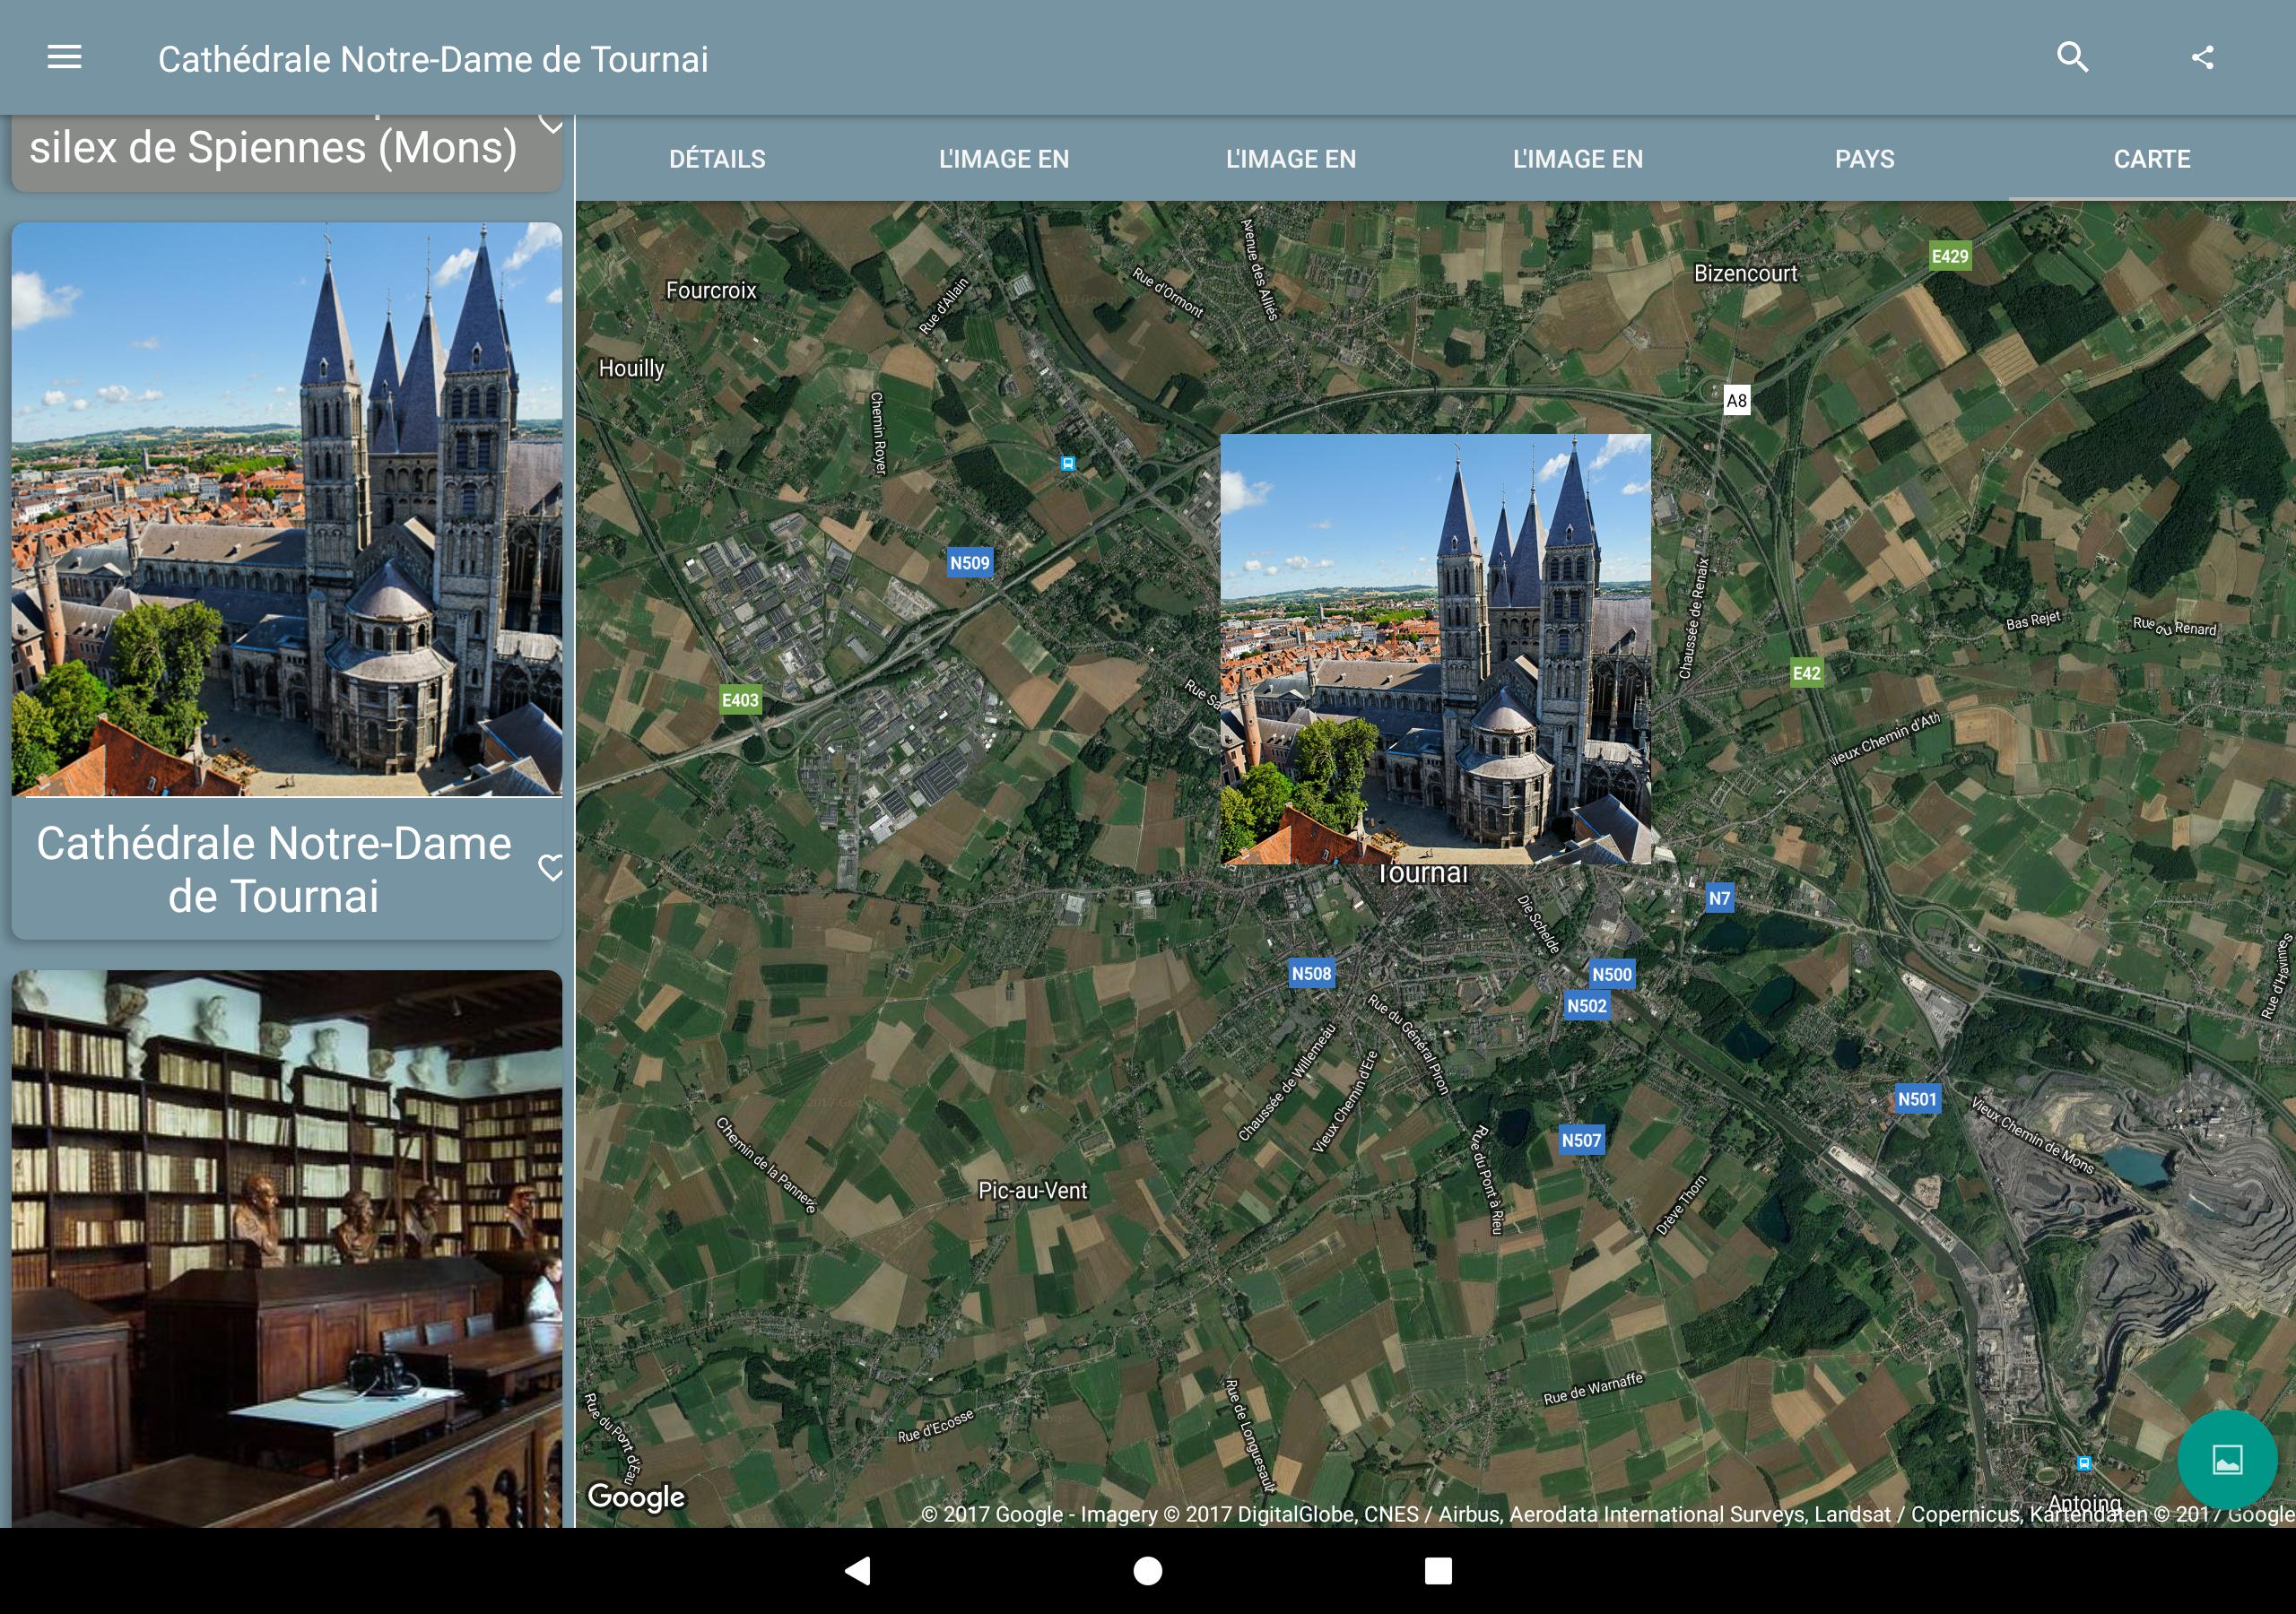Tap the cathedral image marker on map
This screenshot has width=2296, height=1614.
1435,648
